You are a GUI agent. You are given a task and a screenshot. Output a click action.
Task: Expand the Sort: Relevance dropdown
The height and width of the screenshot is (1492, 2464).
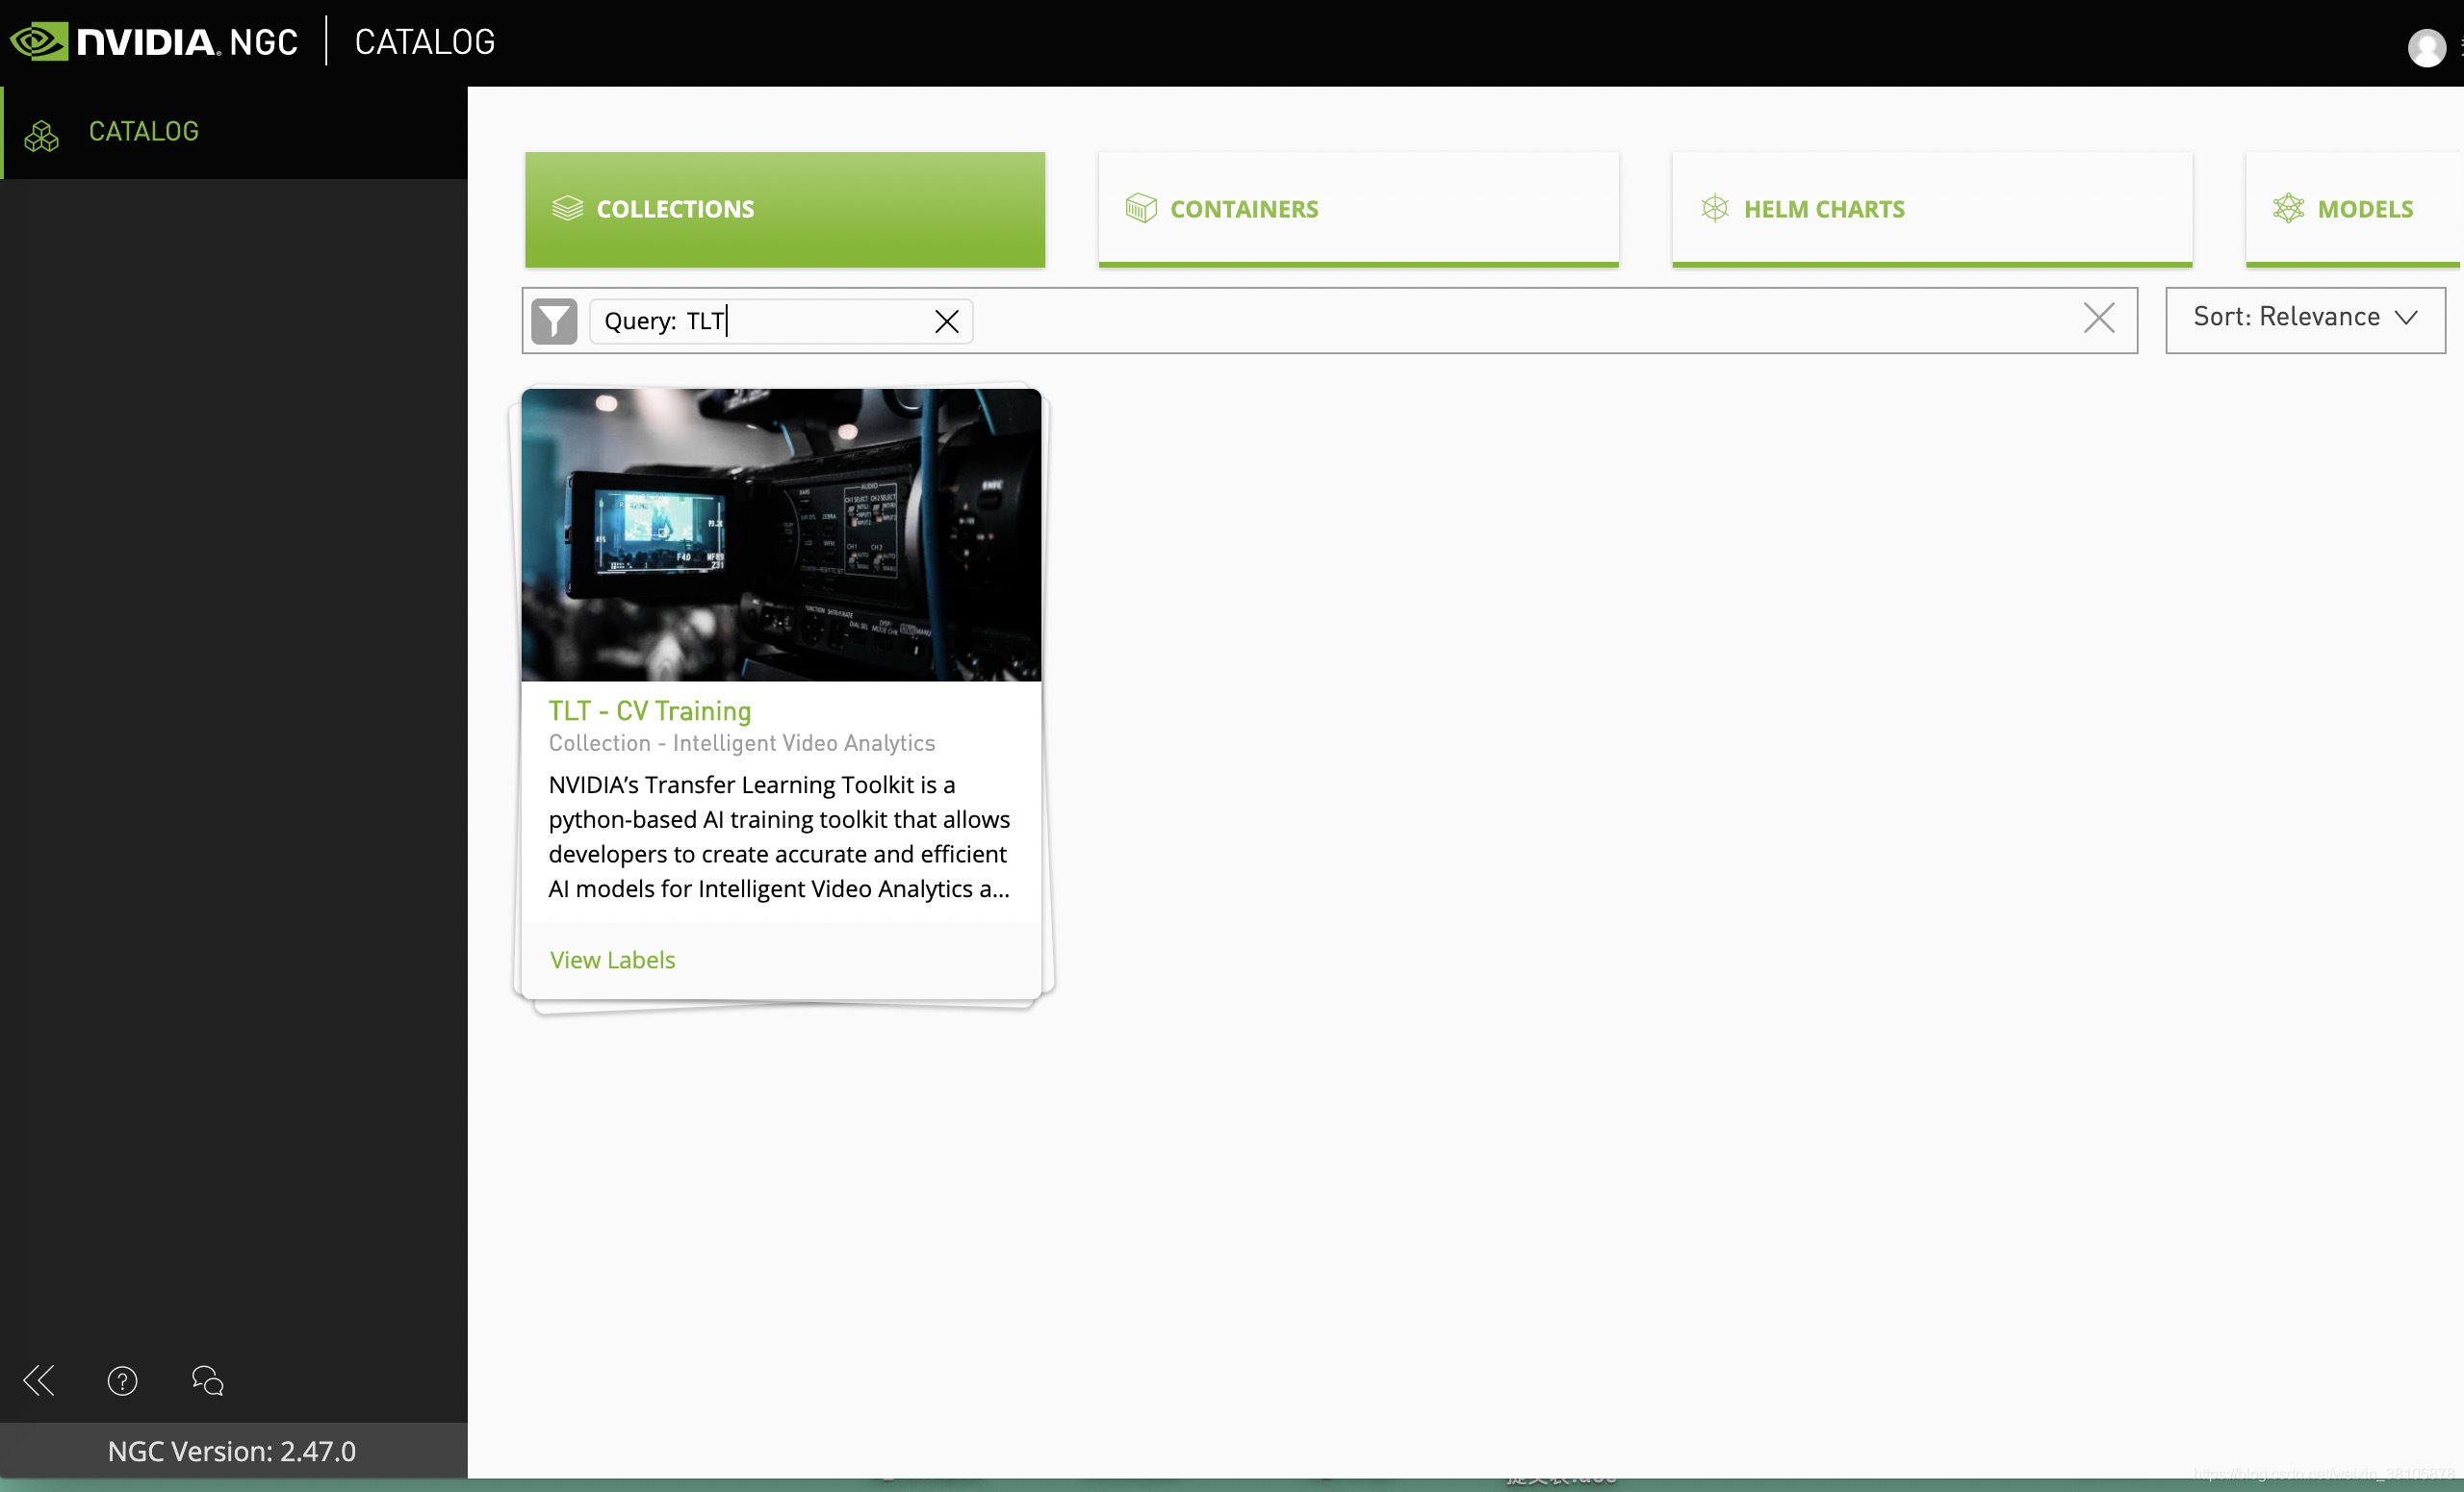pyautogui.click(x=2304, y=318)
